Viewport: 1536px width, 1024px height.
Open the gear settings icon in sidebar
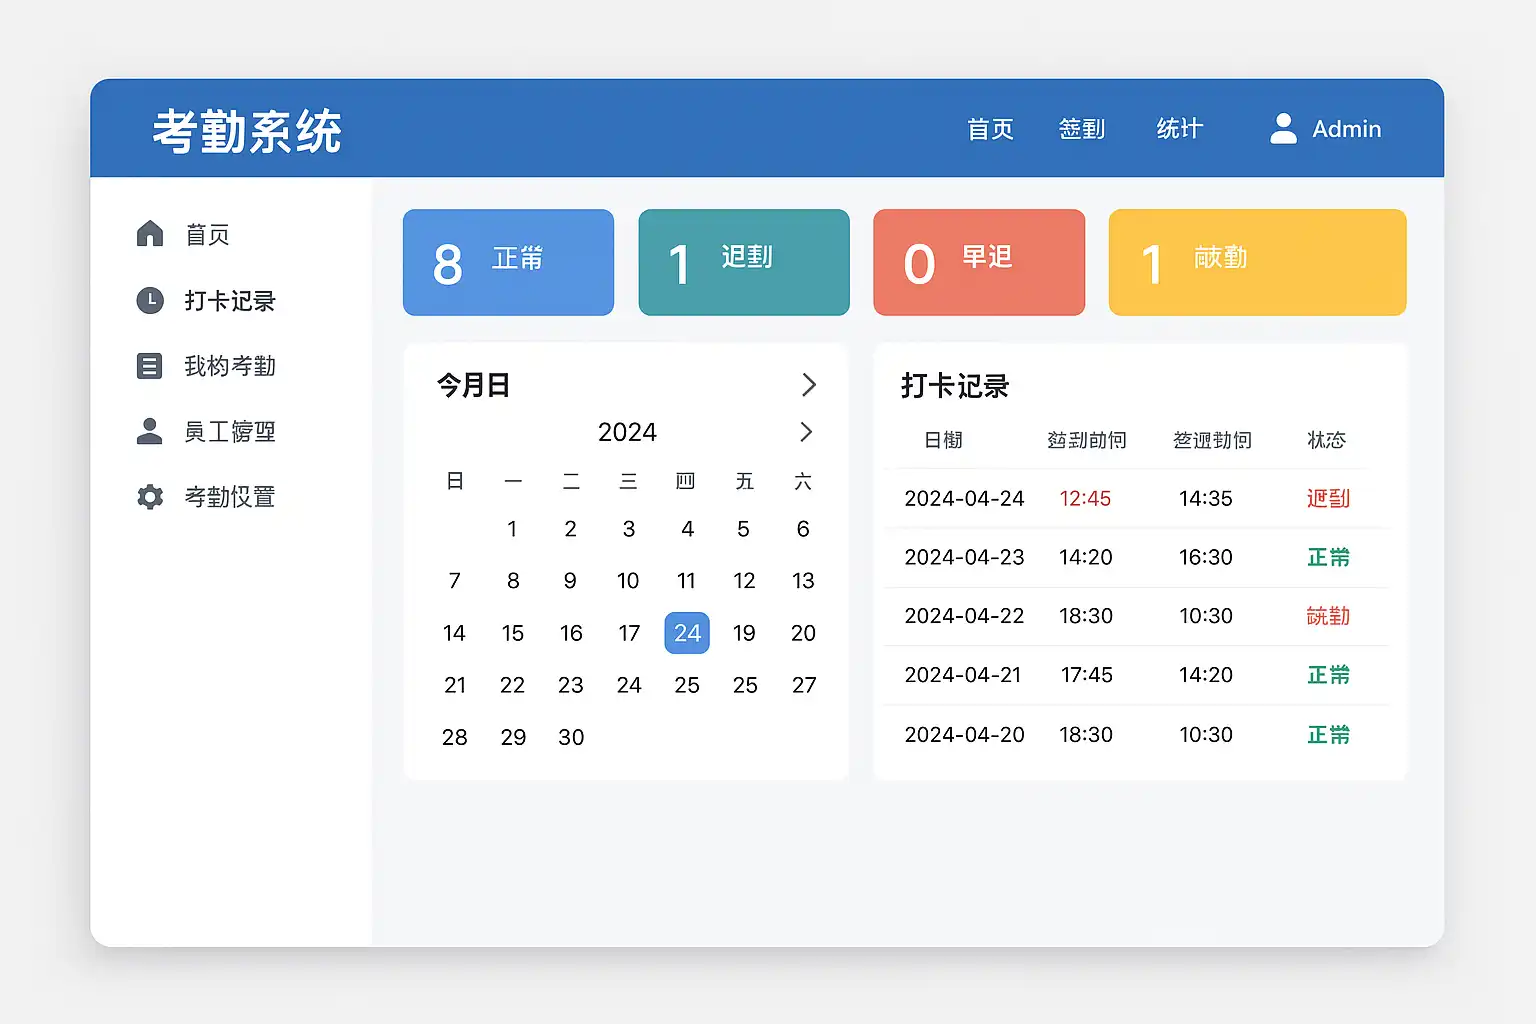(150, 497)
